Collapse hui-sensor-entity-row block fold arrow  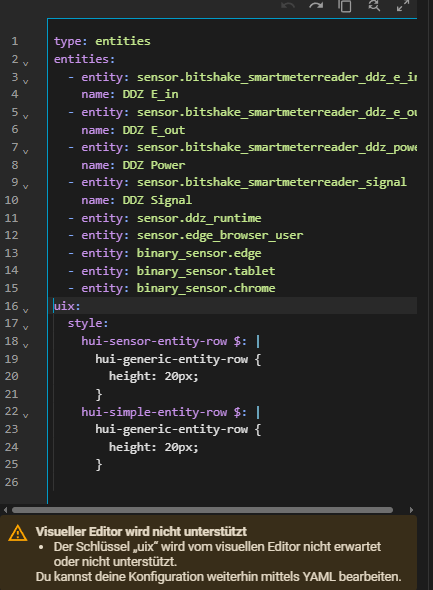pyautogui.click(x=25, y=345)
